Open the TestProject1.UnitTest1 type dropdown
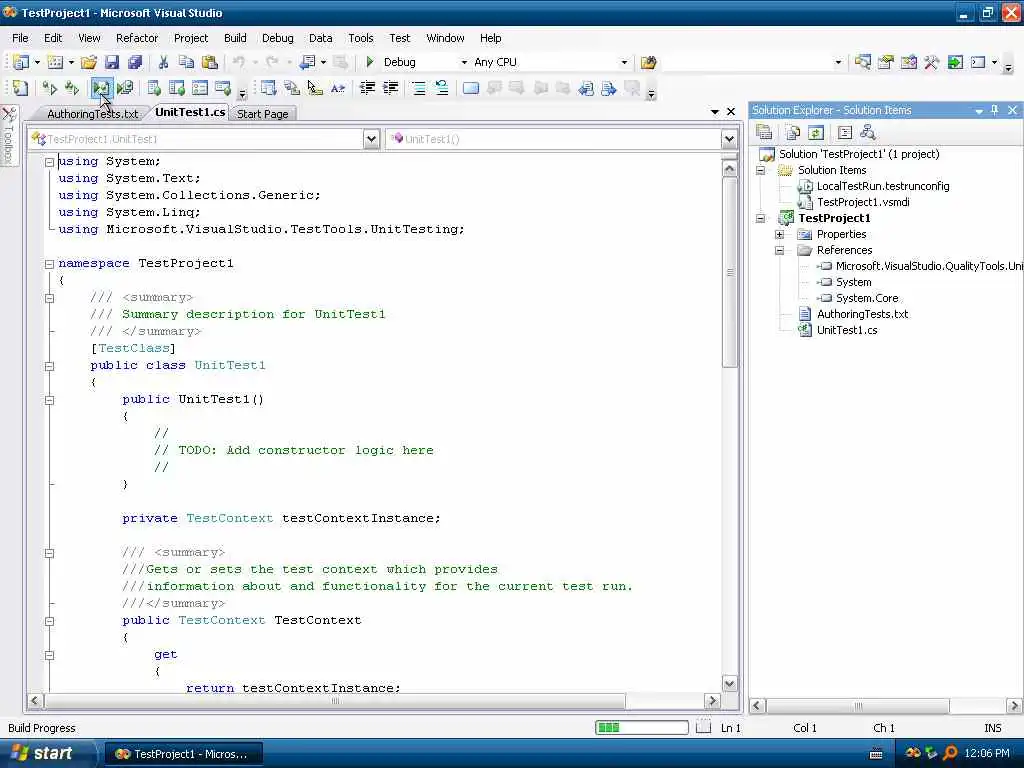The height and width of the screenshot is (768, 1024). (x=372, y=139)
